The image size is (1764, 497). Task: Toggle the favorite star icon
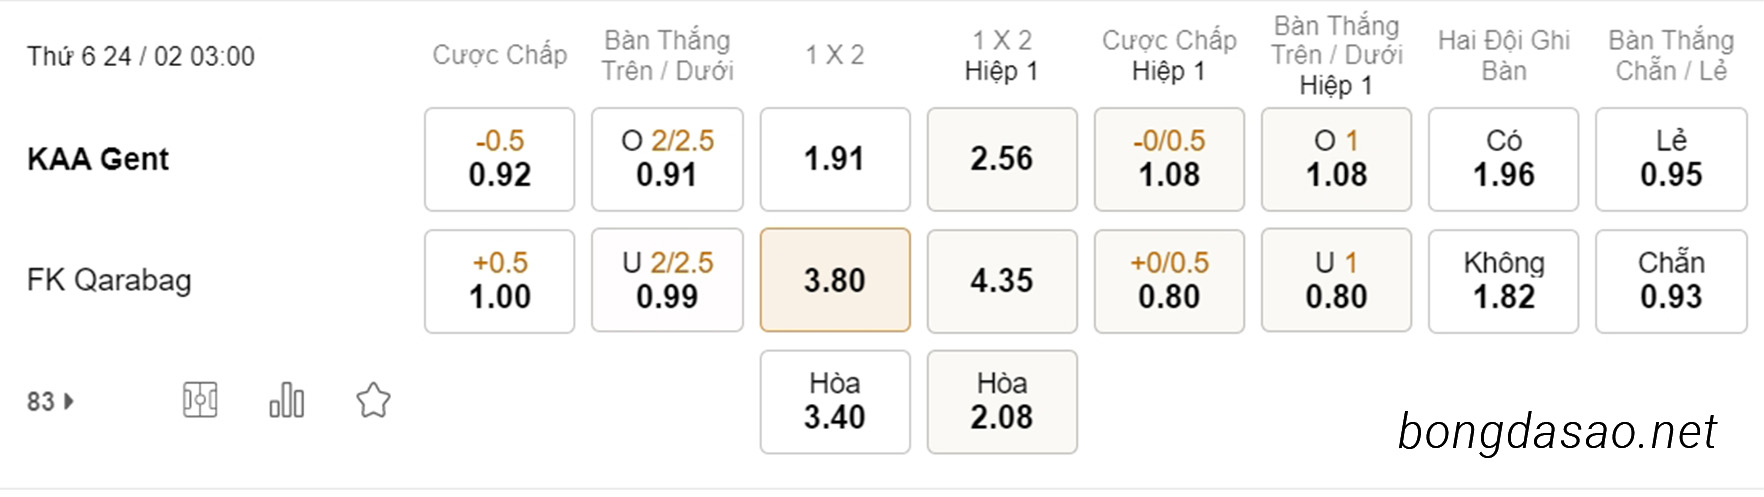(x=373, y=400)
